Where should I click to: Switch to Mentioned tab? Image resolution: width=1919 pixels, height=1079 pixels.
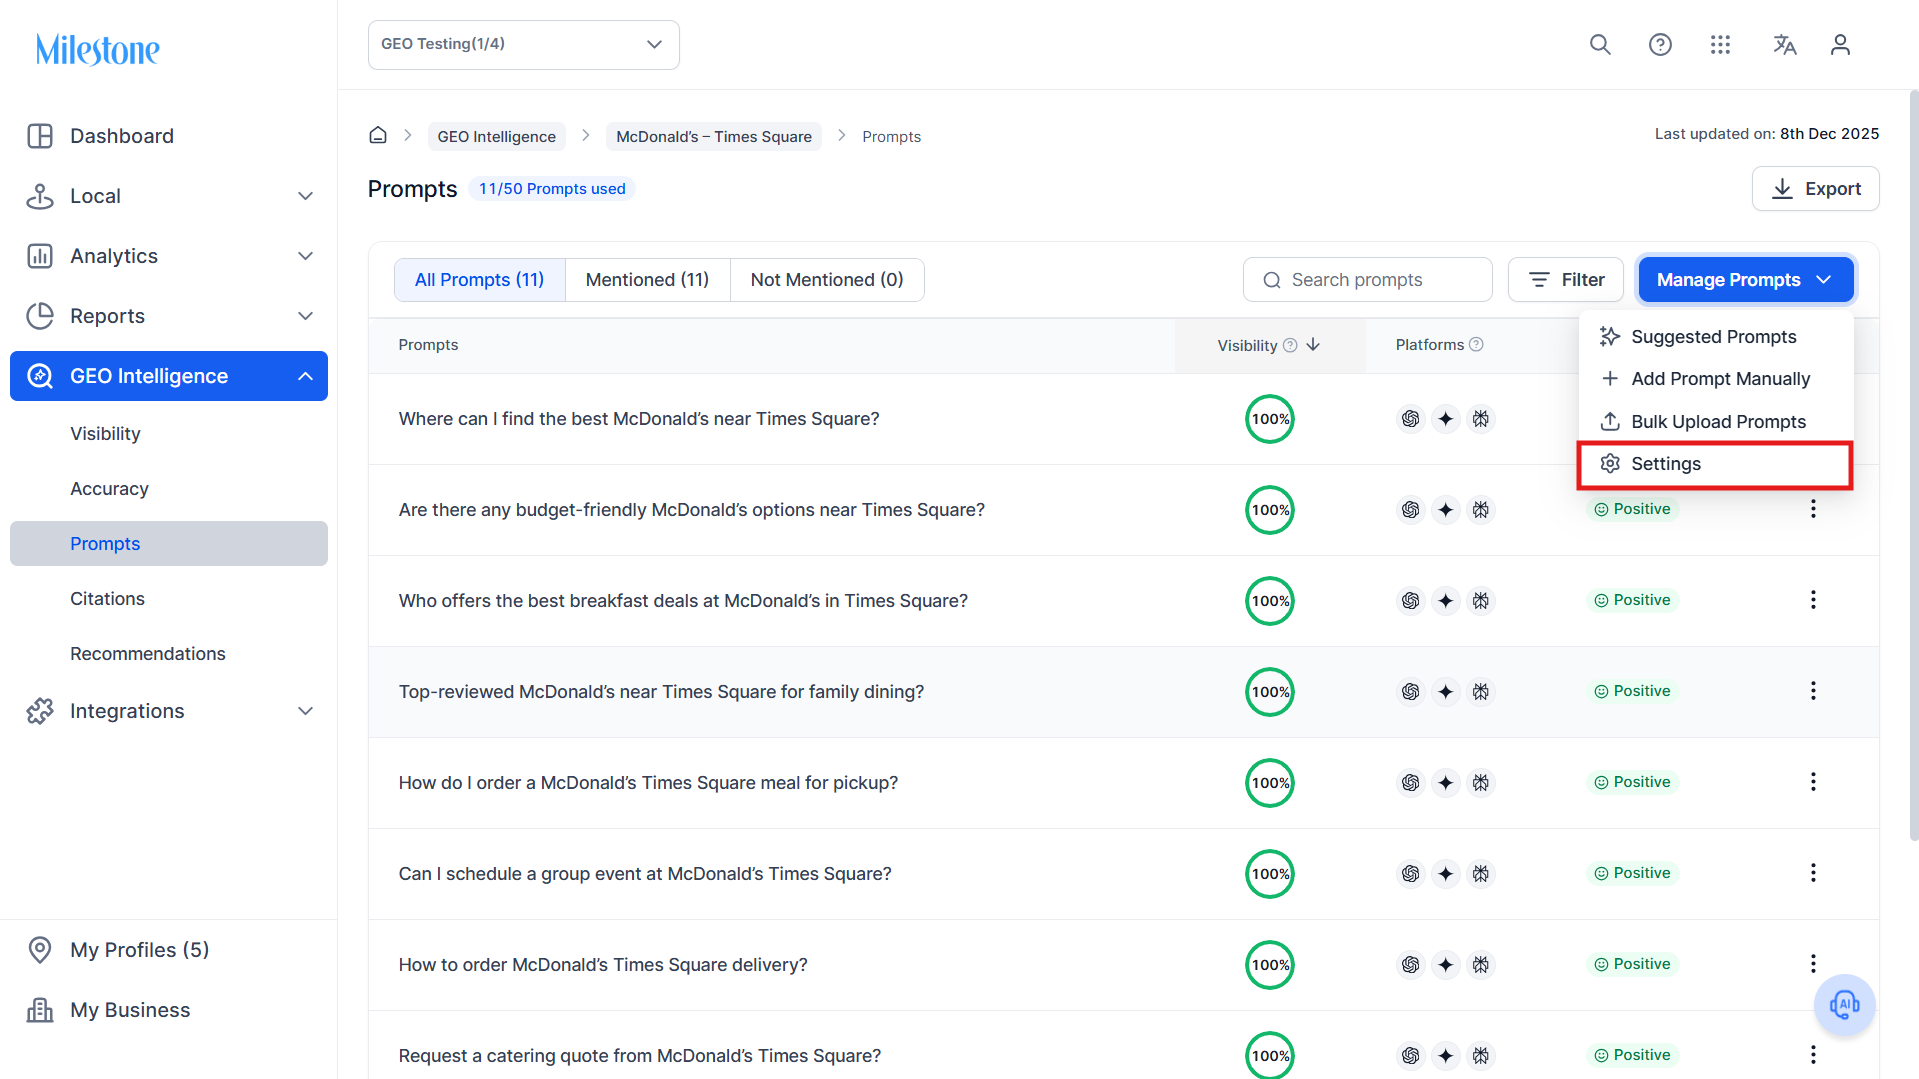(x=648, y=280)
